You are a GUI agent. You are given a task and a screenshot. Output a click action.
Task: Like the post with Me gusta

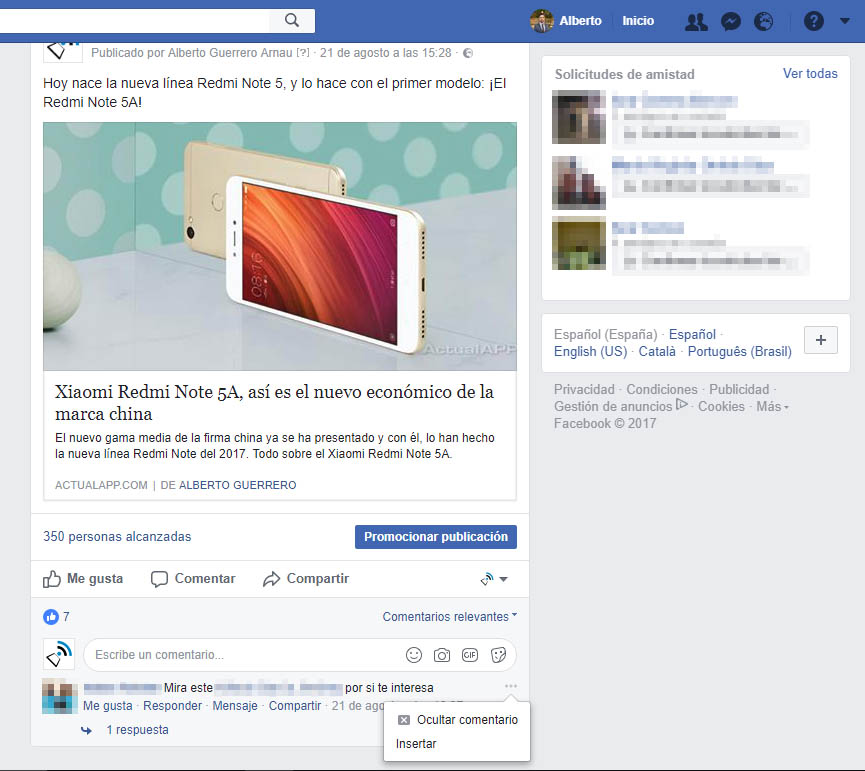[x=83, y=579]
